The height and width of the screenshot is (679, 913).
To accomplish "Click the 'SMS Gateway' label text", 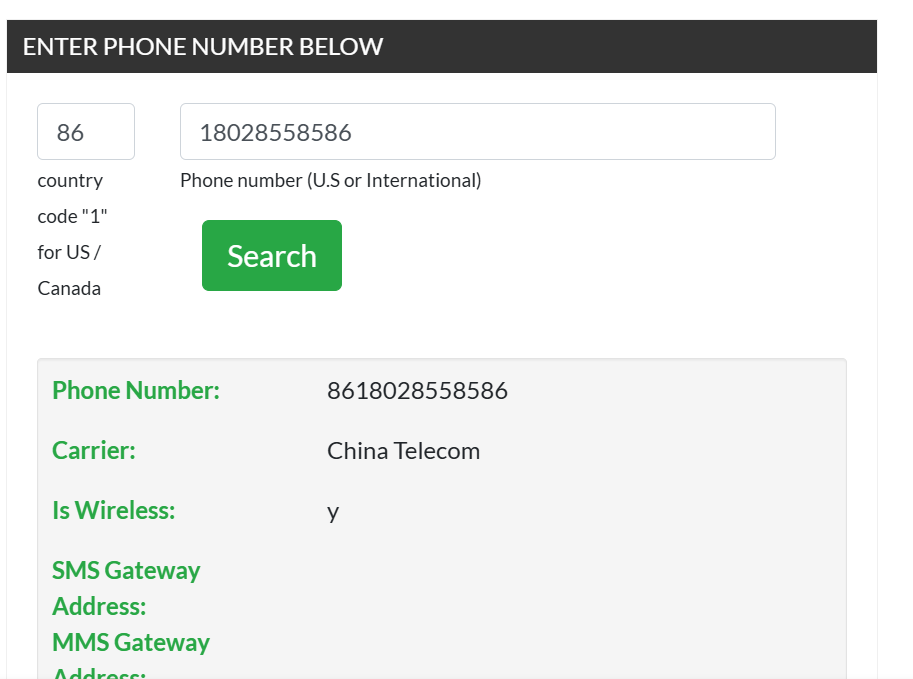I will [x=126, y=571].
